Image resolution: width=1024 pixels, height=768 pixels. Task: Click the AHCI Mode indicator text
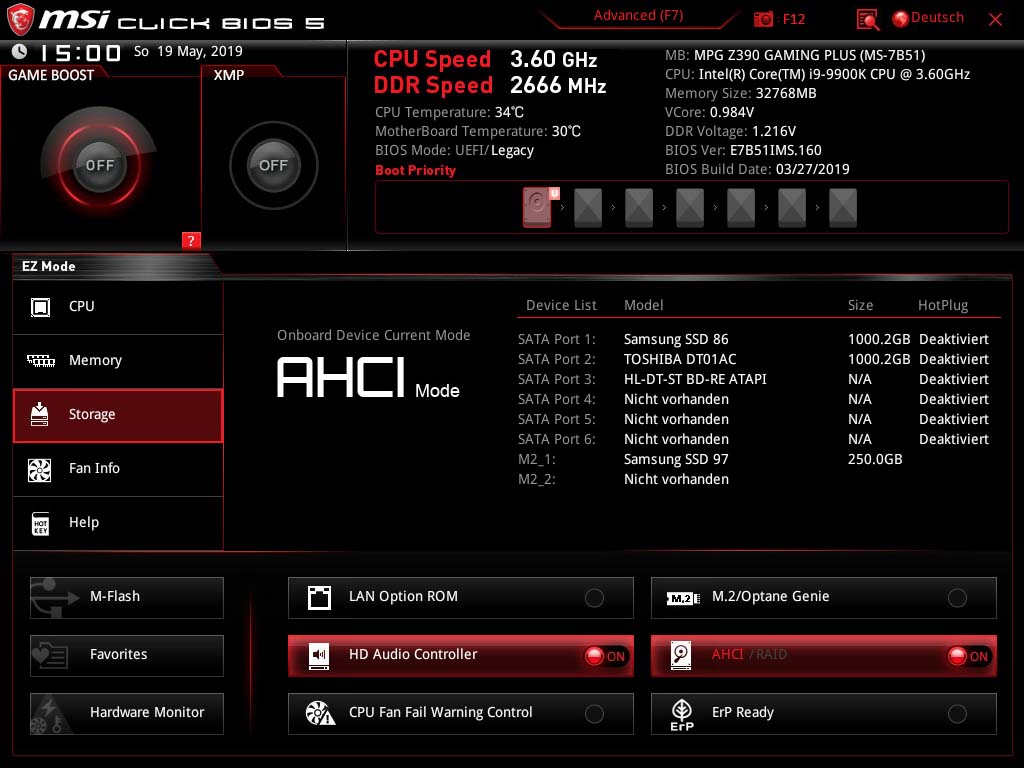pyautogui.click(x=368, y=378)
